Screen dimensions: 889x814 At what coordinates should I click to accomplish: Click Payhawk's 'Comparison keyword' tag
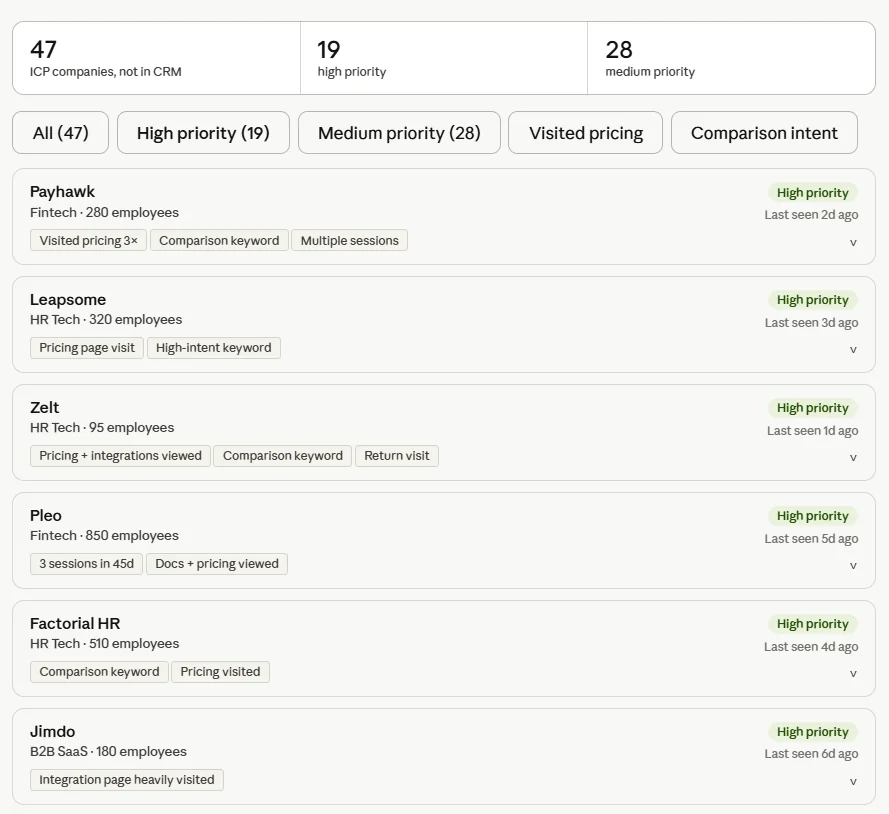pyautogui.click(x=219, y=240)
